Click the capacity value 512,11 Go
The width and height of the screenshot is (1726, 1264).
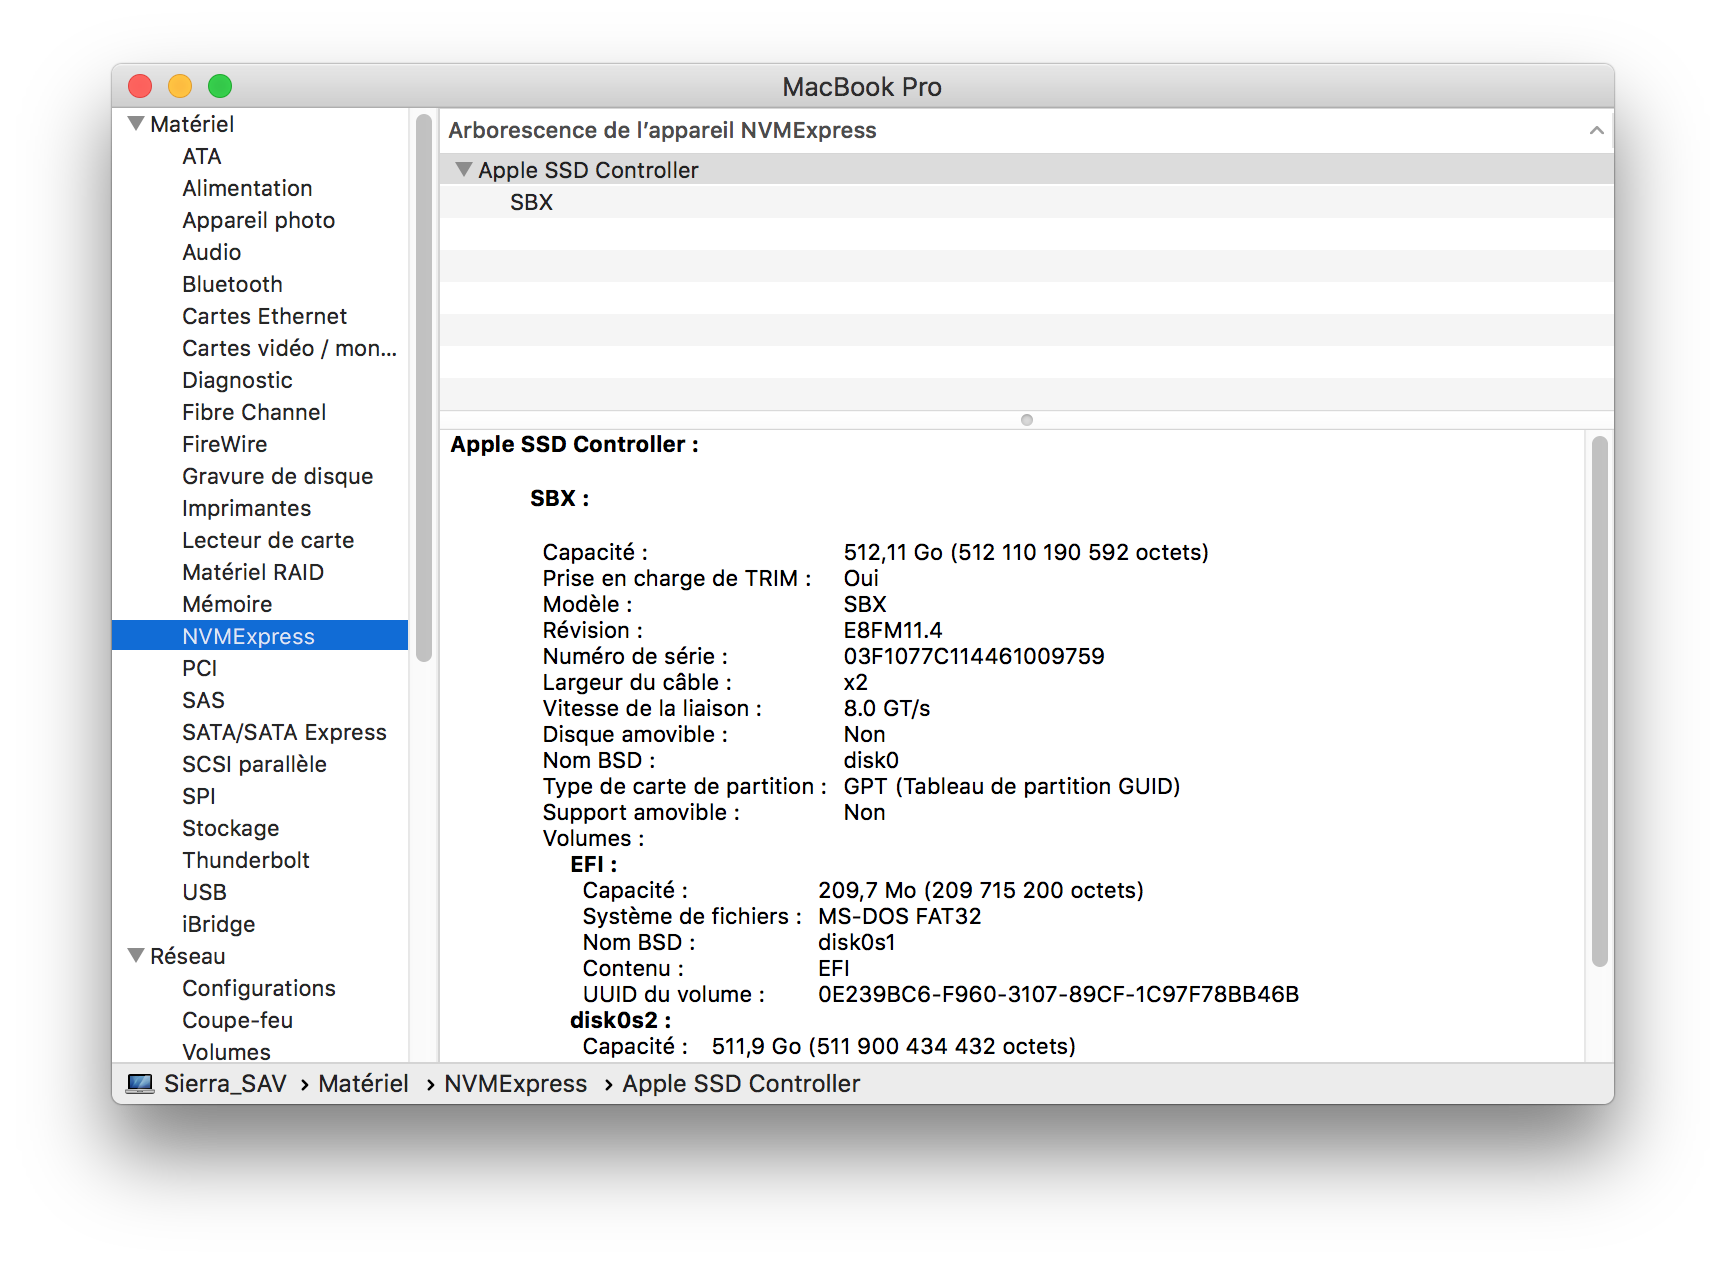[x=1026, y=552]
